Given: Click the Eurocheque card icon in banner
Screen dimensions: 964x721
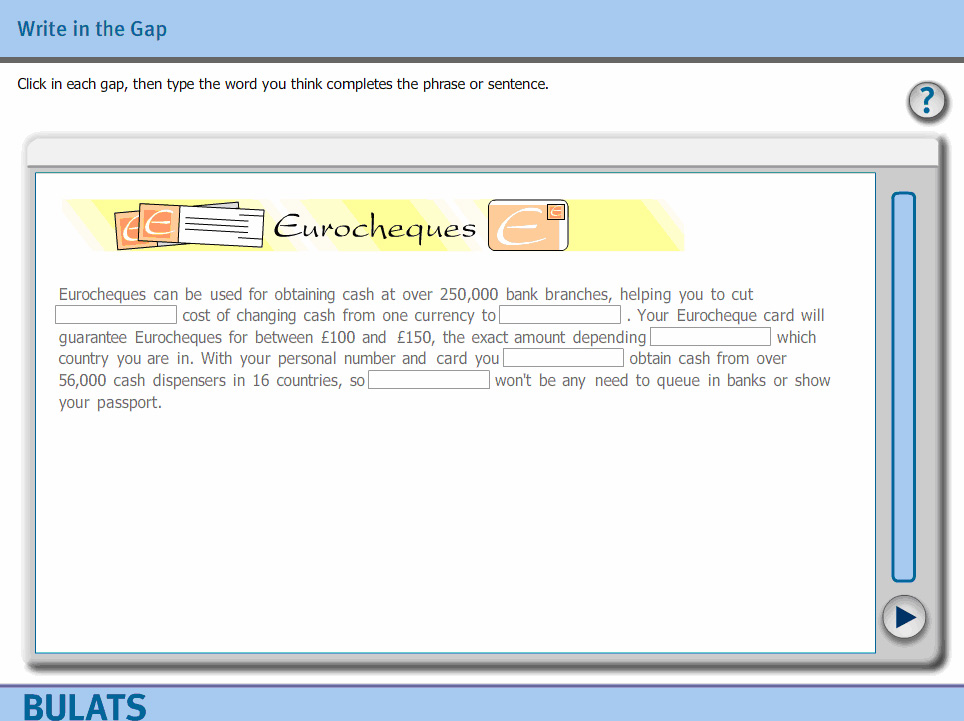Looking at the screenshot, I should pos(528,226).
